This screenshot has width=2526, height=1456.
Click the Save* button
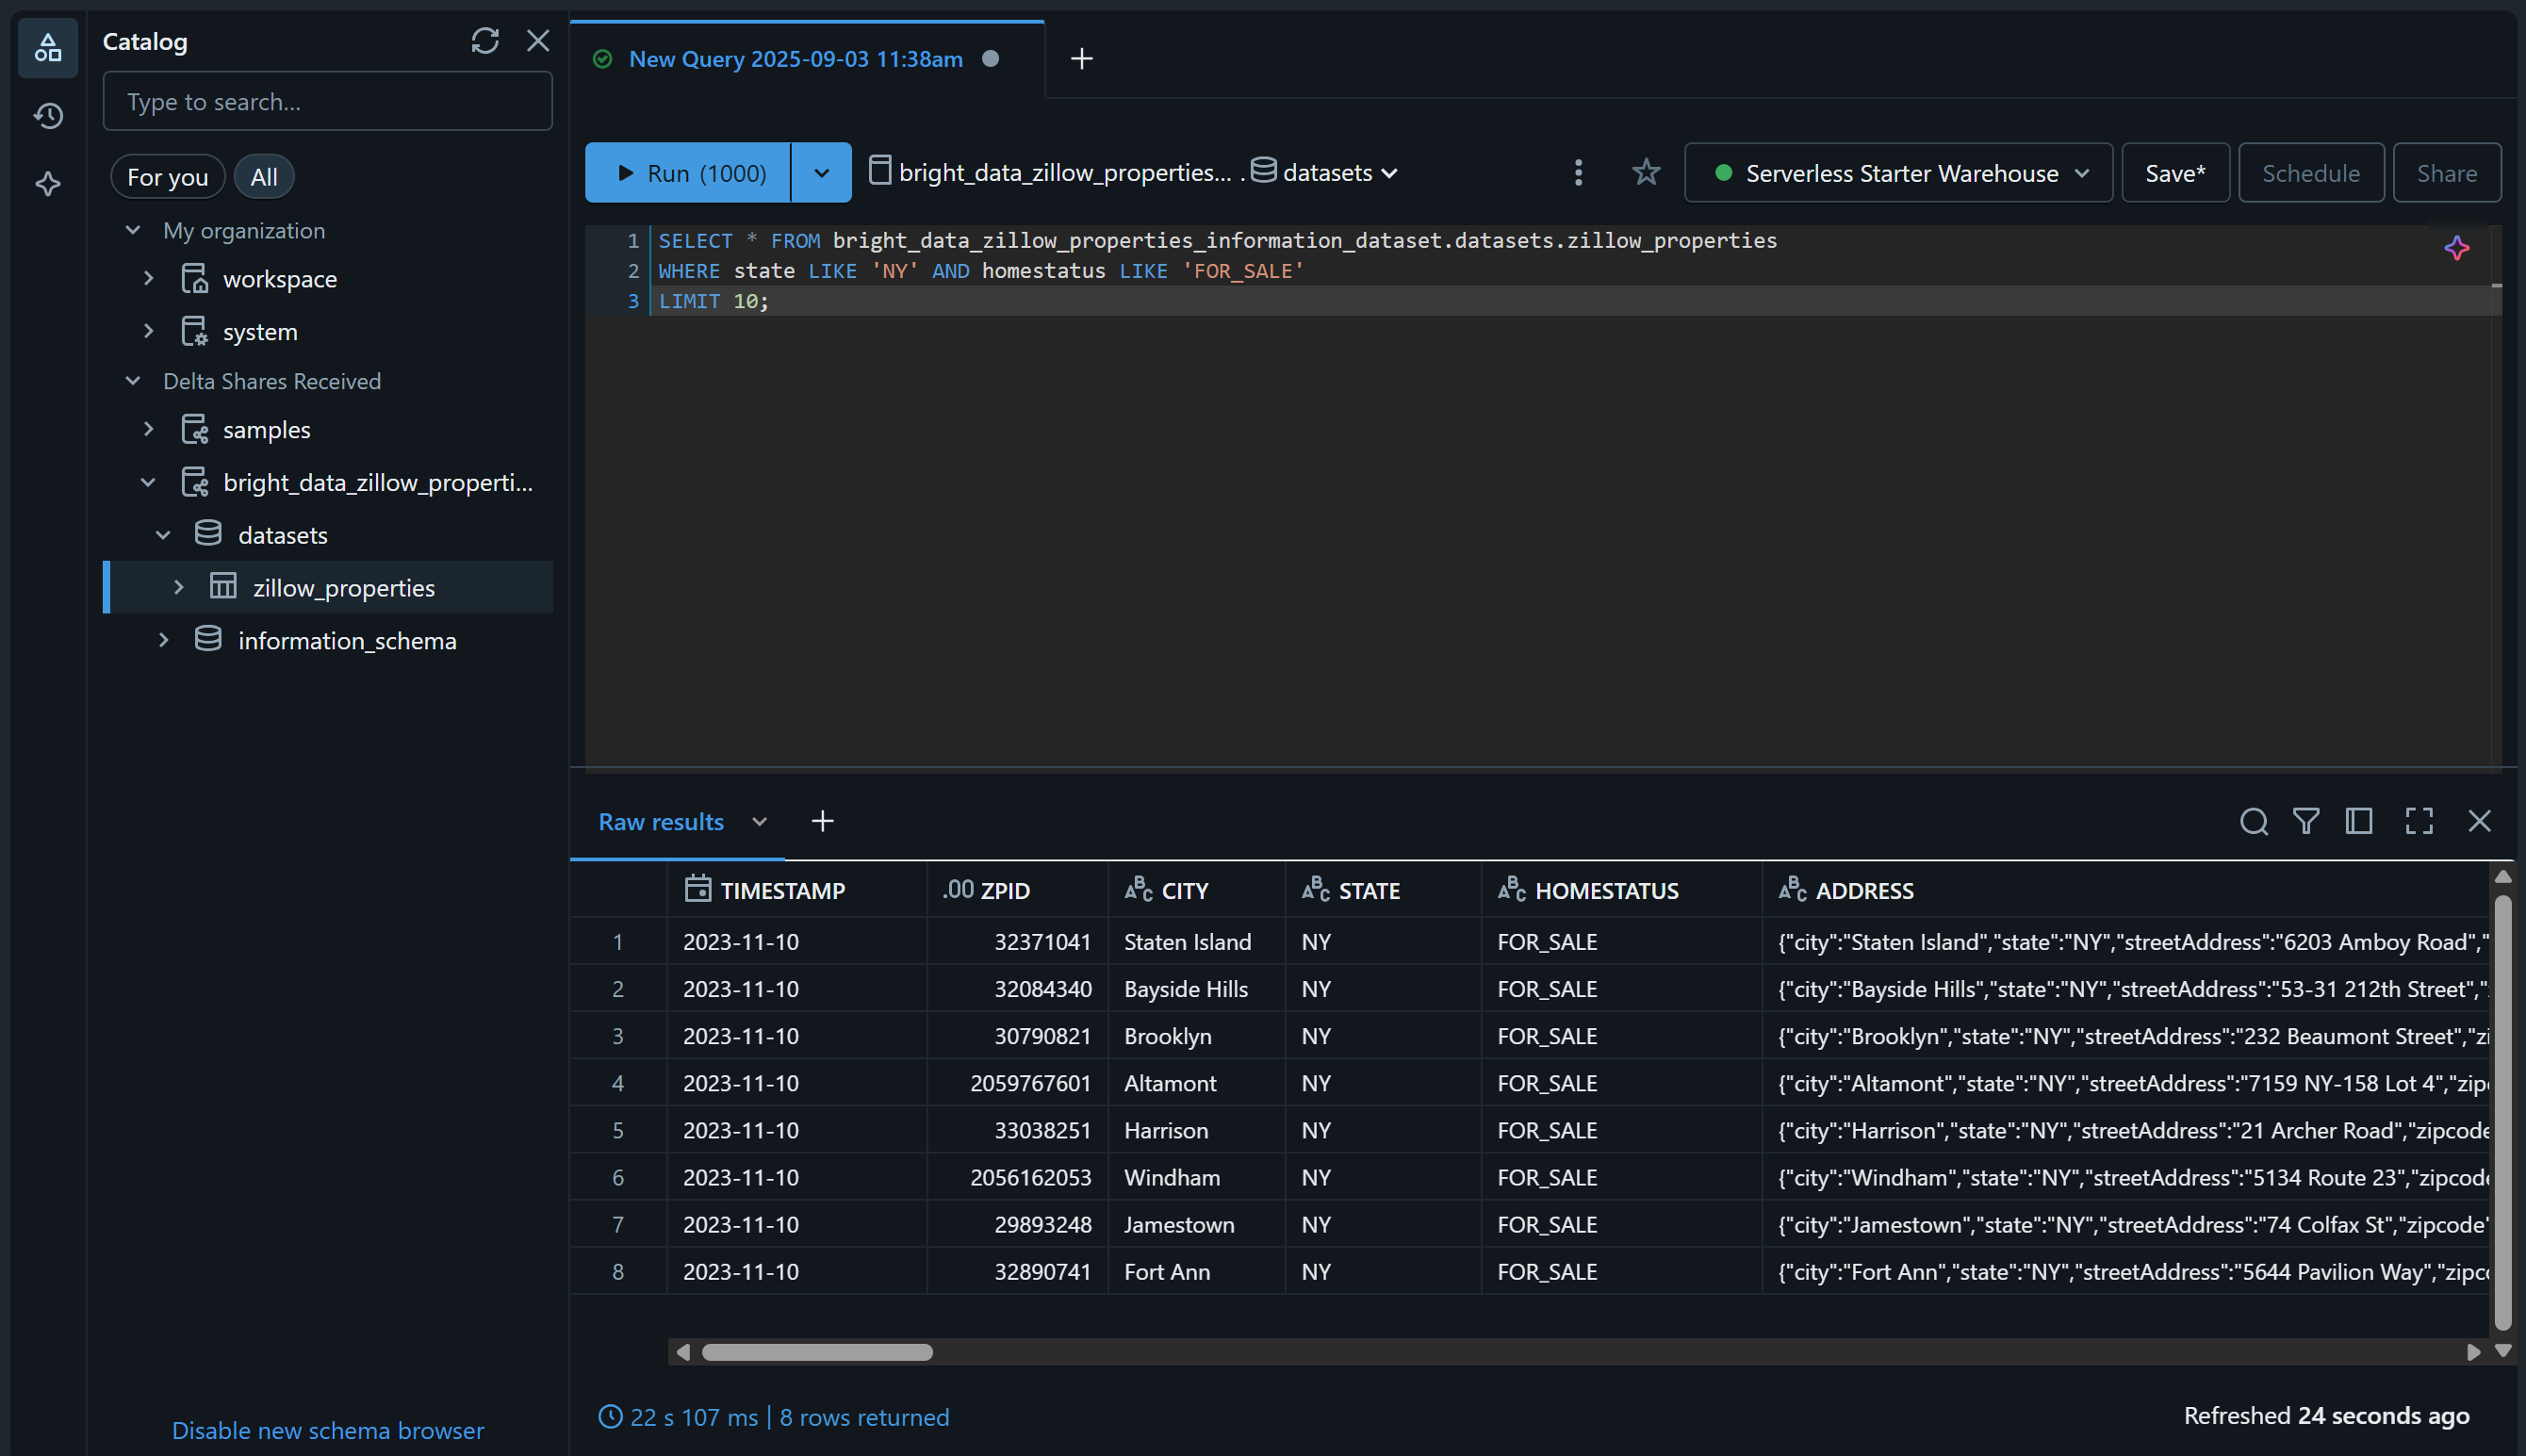pos(2174,173)
